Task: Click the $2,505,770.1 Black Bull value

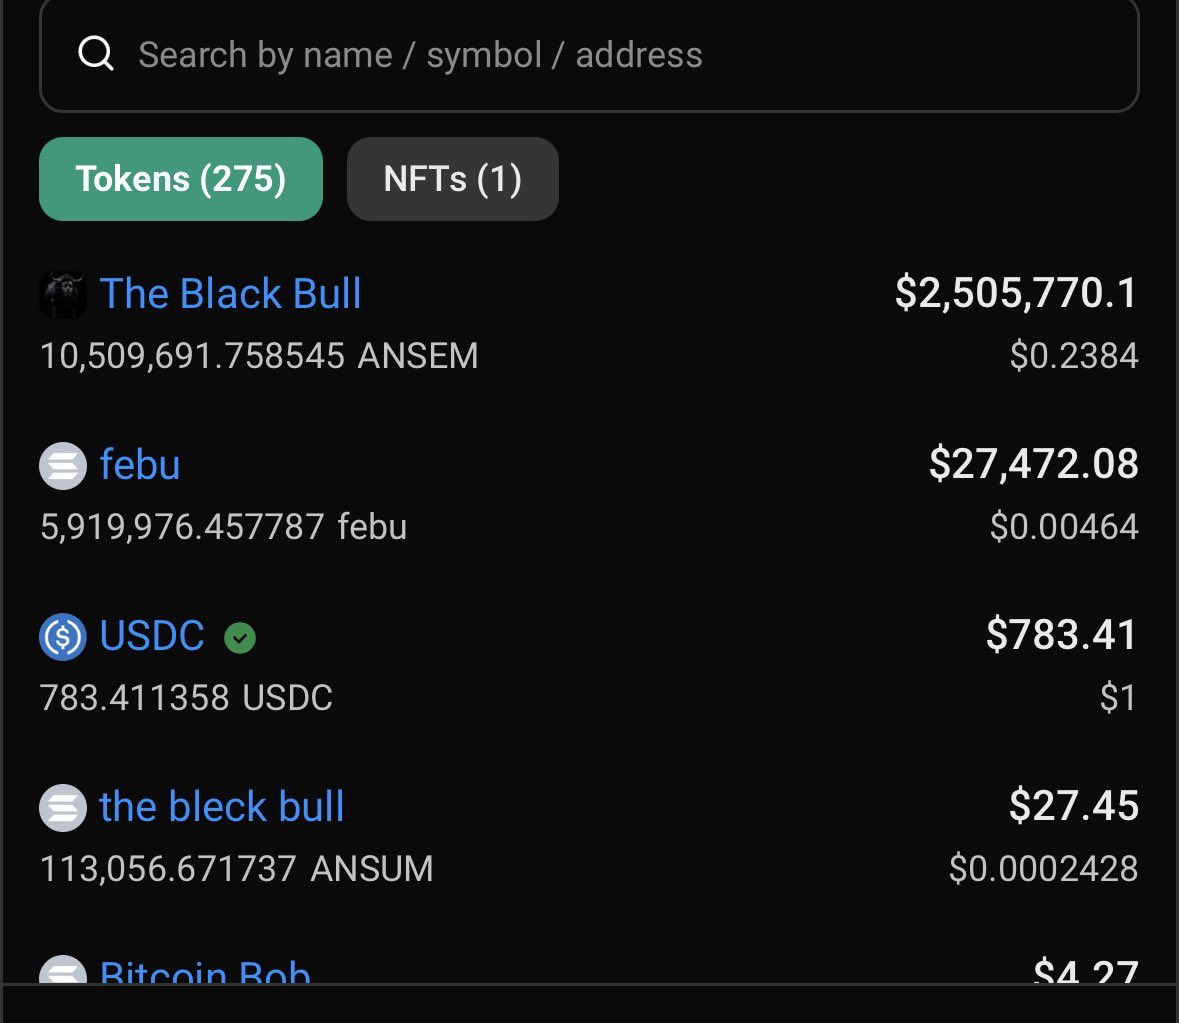Action: (1017, 292)
